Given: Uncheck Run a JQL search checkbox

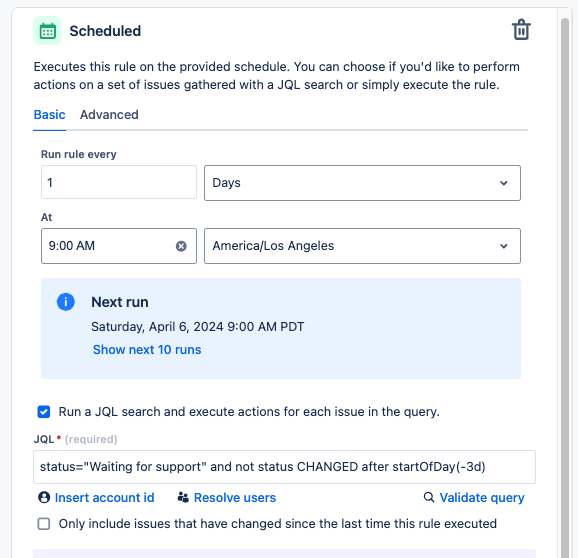Looking at the screenshot, I should coord(44,412).
